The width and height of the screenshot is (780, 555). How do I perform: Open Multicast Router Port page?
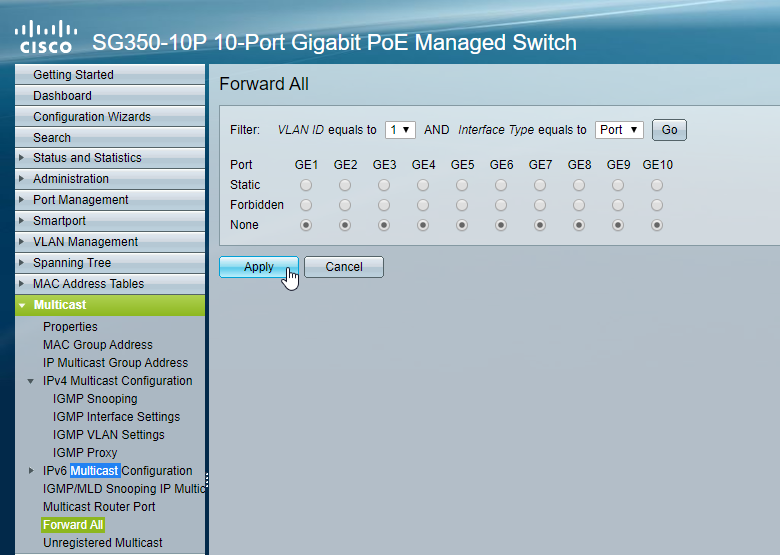coord(99,507)
